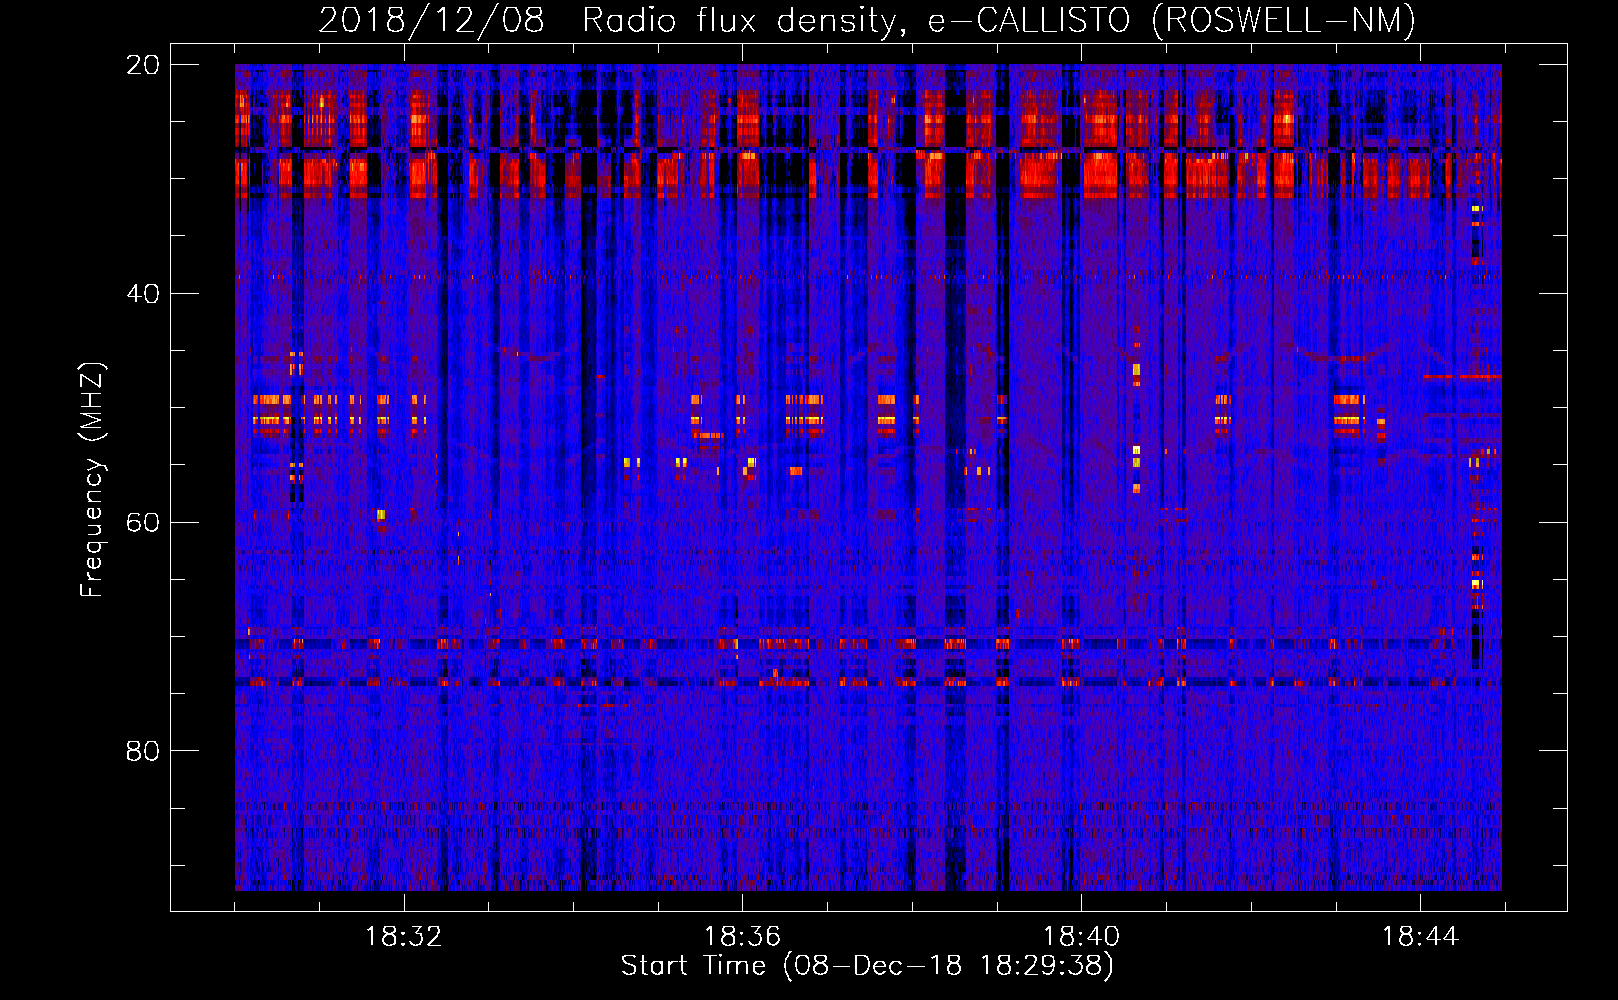Select the 18:44 time tick label
The height and width of the screenshot is (1000, 1618).
click(x=1420, y=937)
